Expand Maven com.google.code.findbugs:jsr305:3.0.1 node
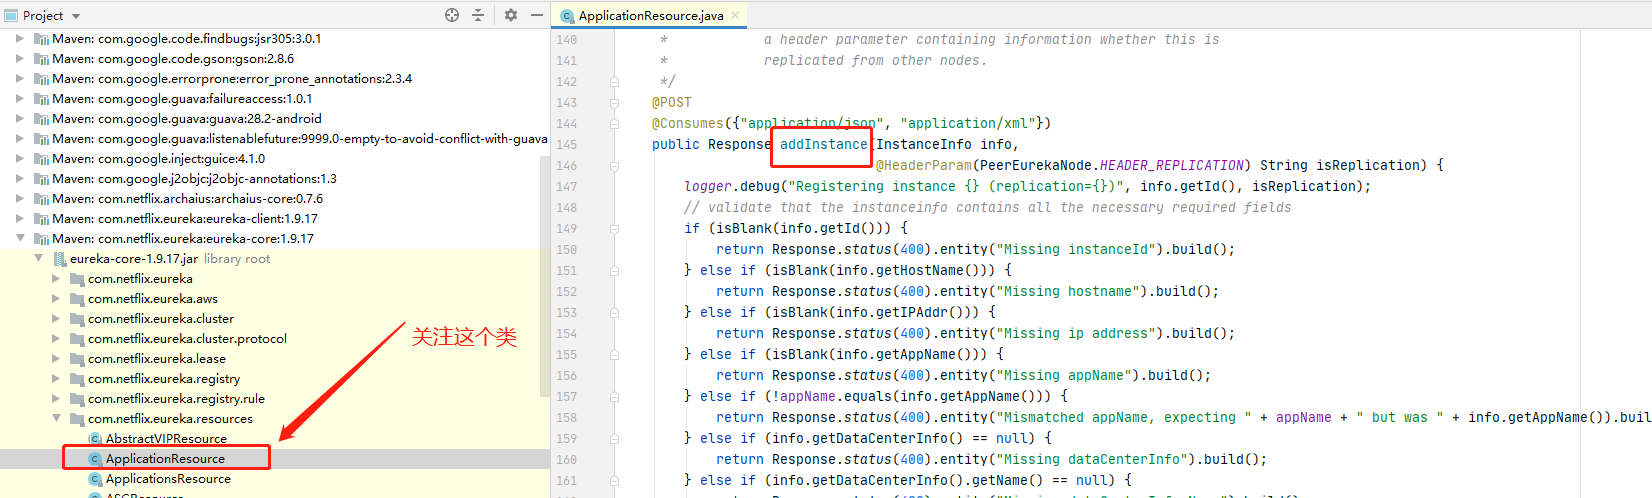1652x498 pixels. [20, 39]
